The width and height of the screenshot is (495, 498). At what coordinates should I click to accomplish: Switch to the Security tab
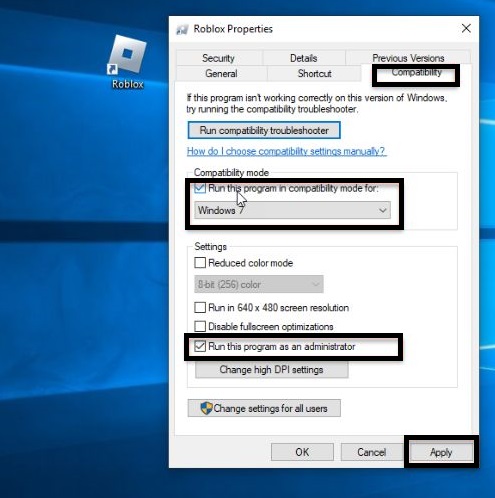[219, 58]
